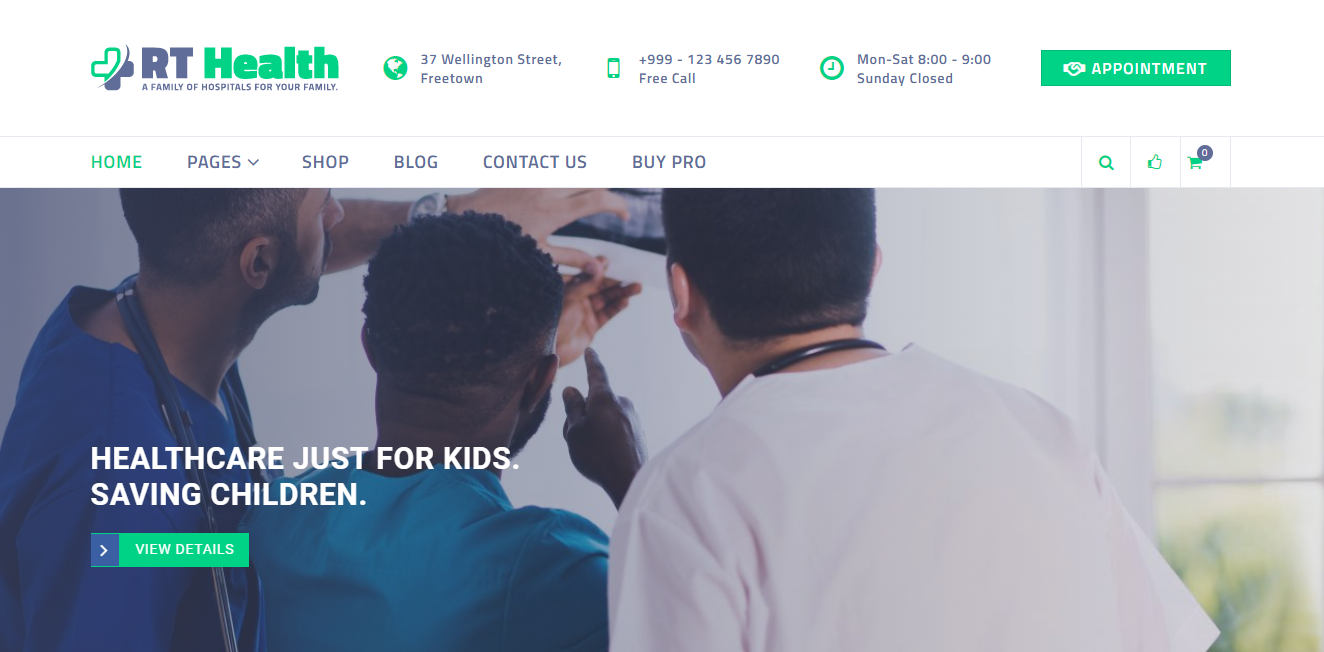1324x652 pixels.
Task: Click the mobile phone icon
Action: pyautogui.click(x=614, y=68)
